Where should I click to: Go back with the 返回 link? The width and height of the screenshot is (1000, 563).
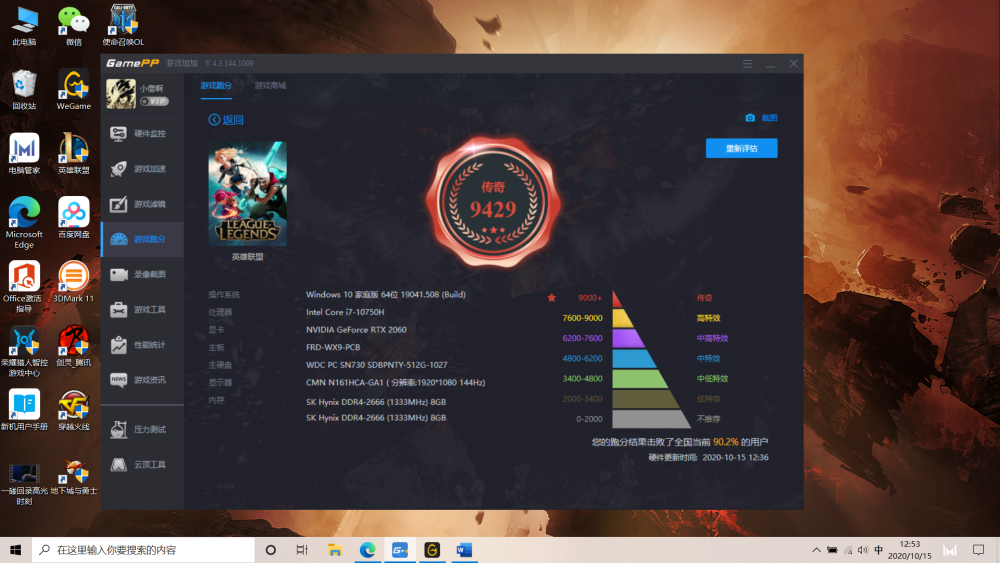226,120
